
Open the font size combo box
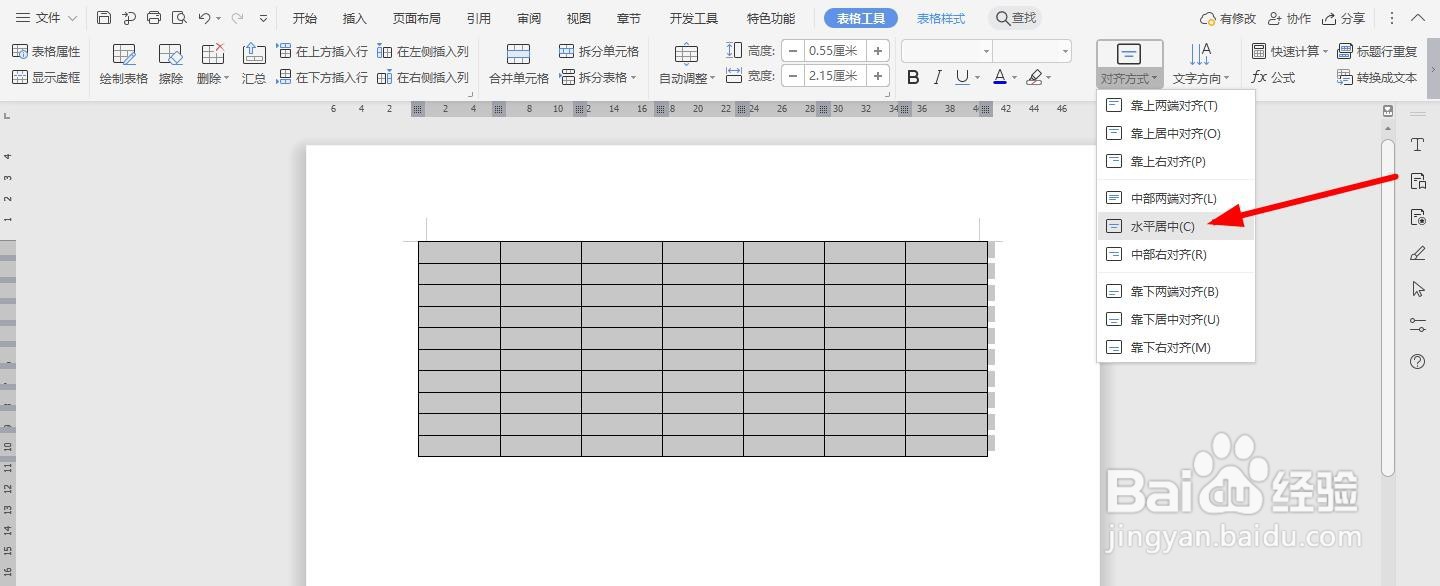click(x=1032, y=51)
